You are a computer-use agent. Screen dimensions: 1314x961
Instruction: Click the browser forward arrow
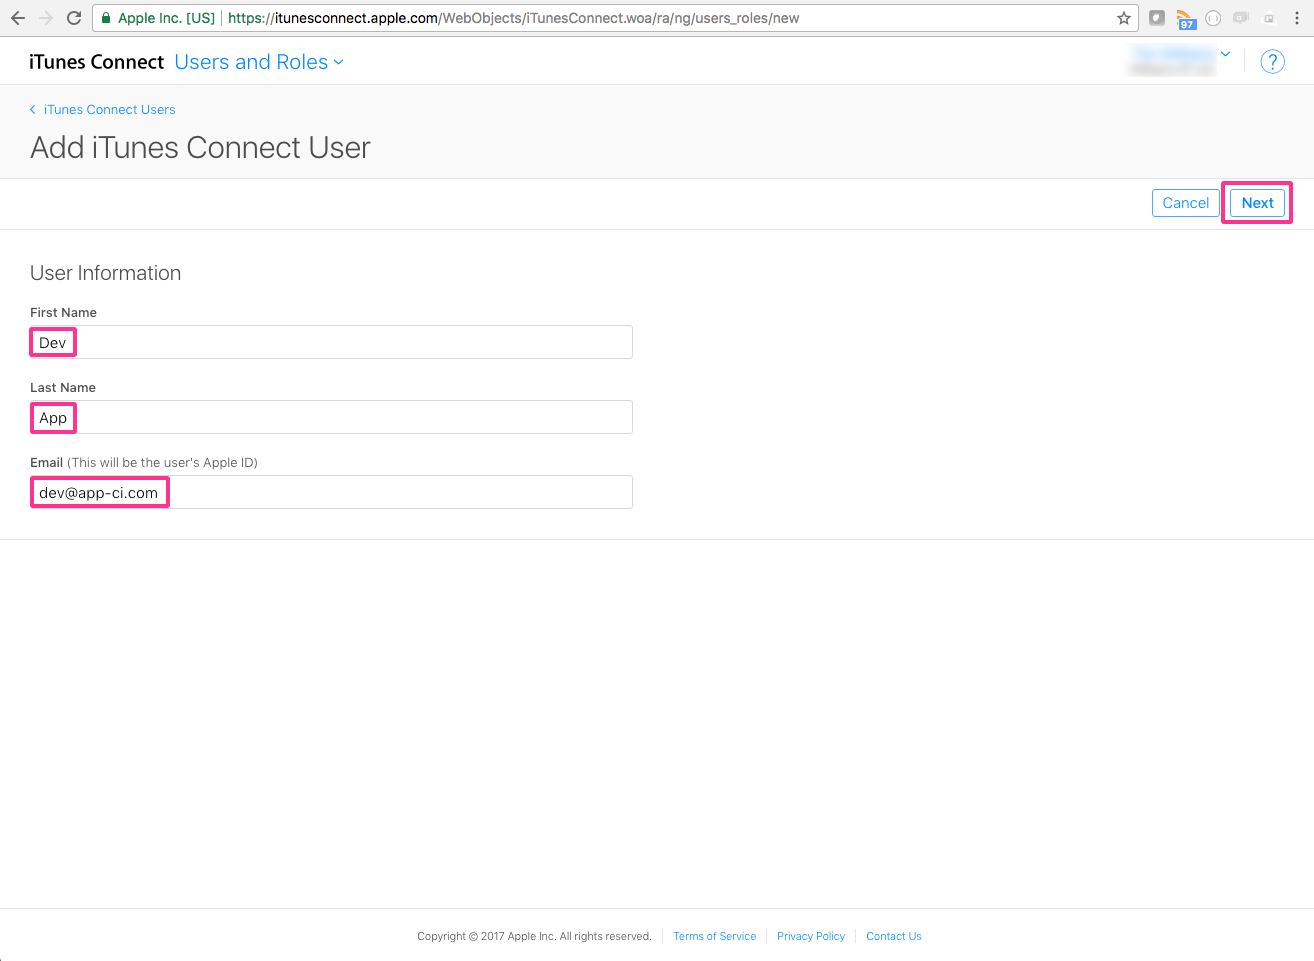tap(46, 18)
